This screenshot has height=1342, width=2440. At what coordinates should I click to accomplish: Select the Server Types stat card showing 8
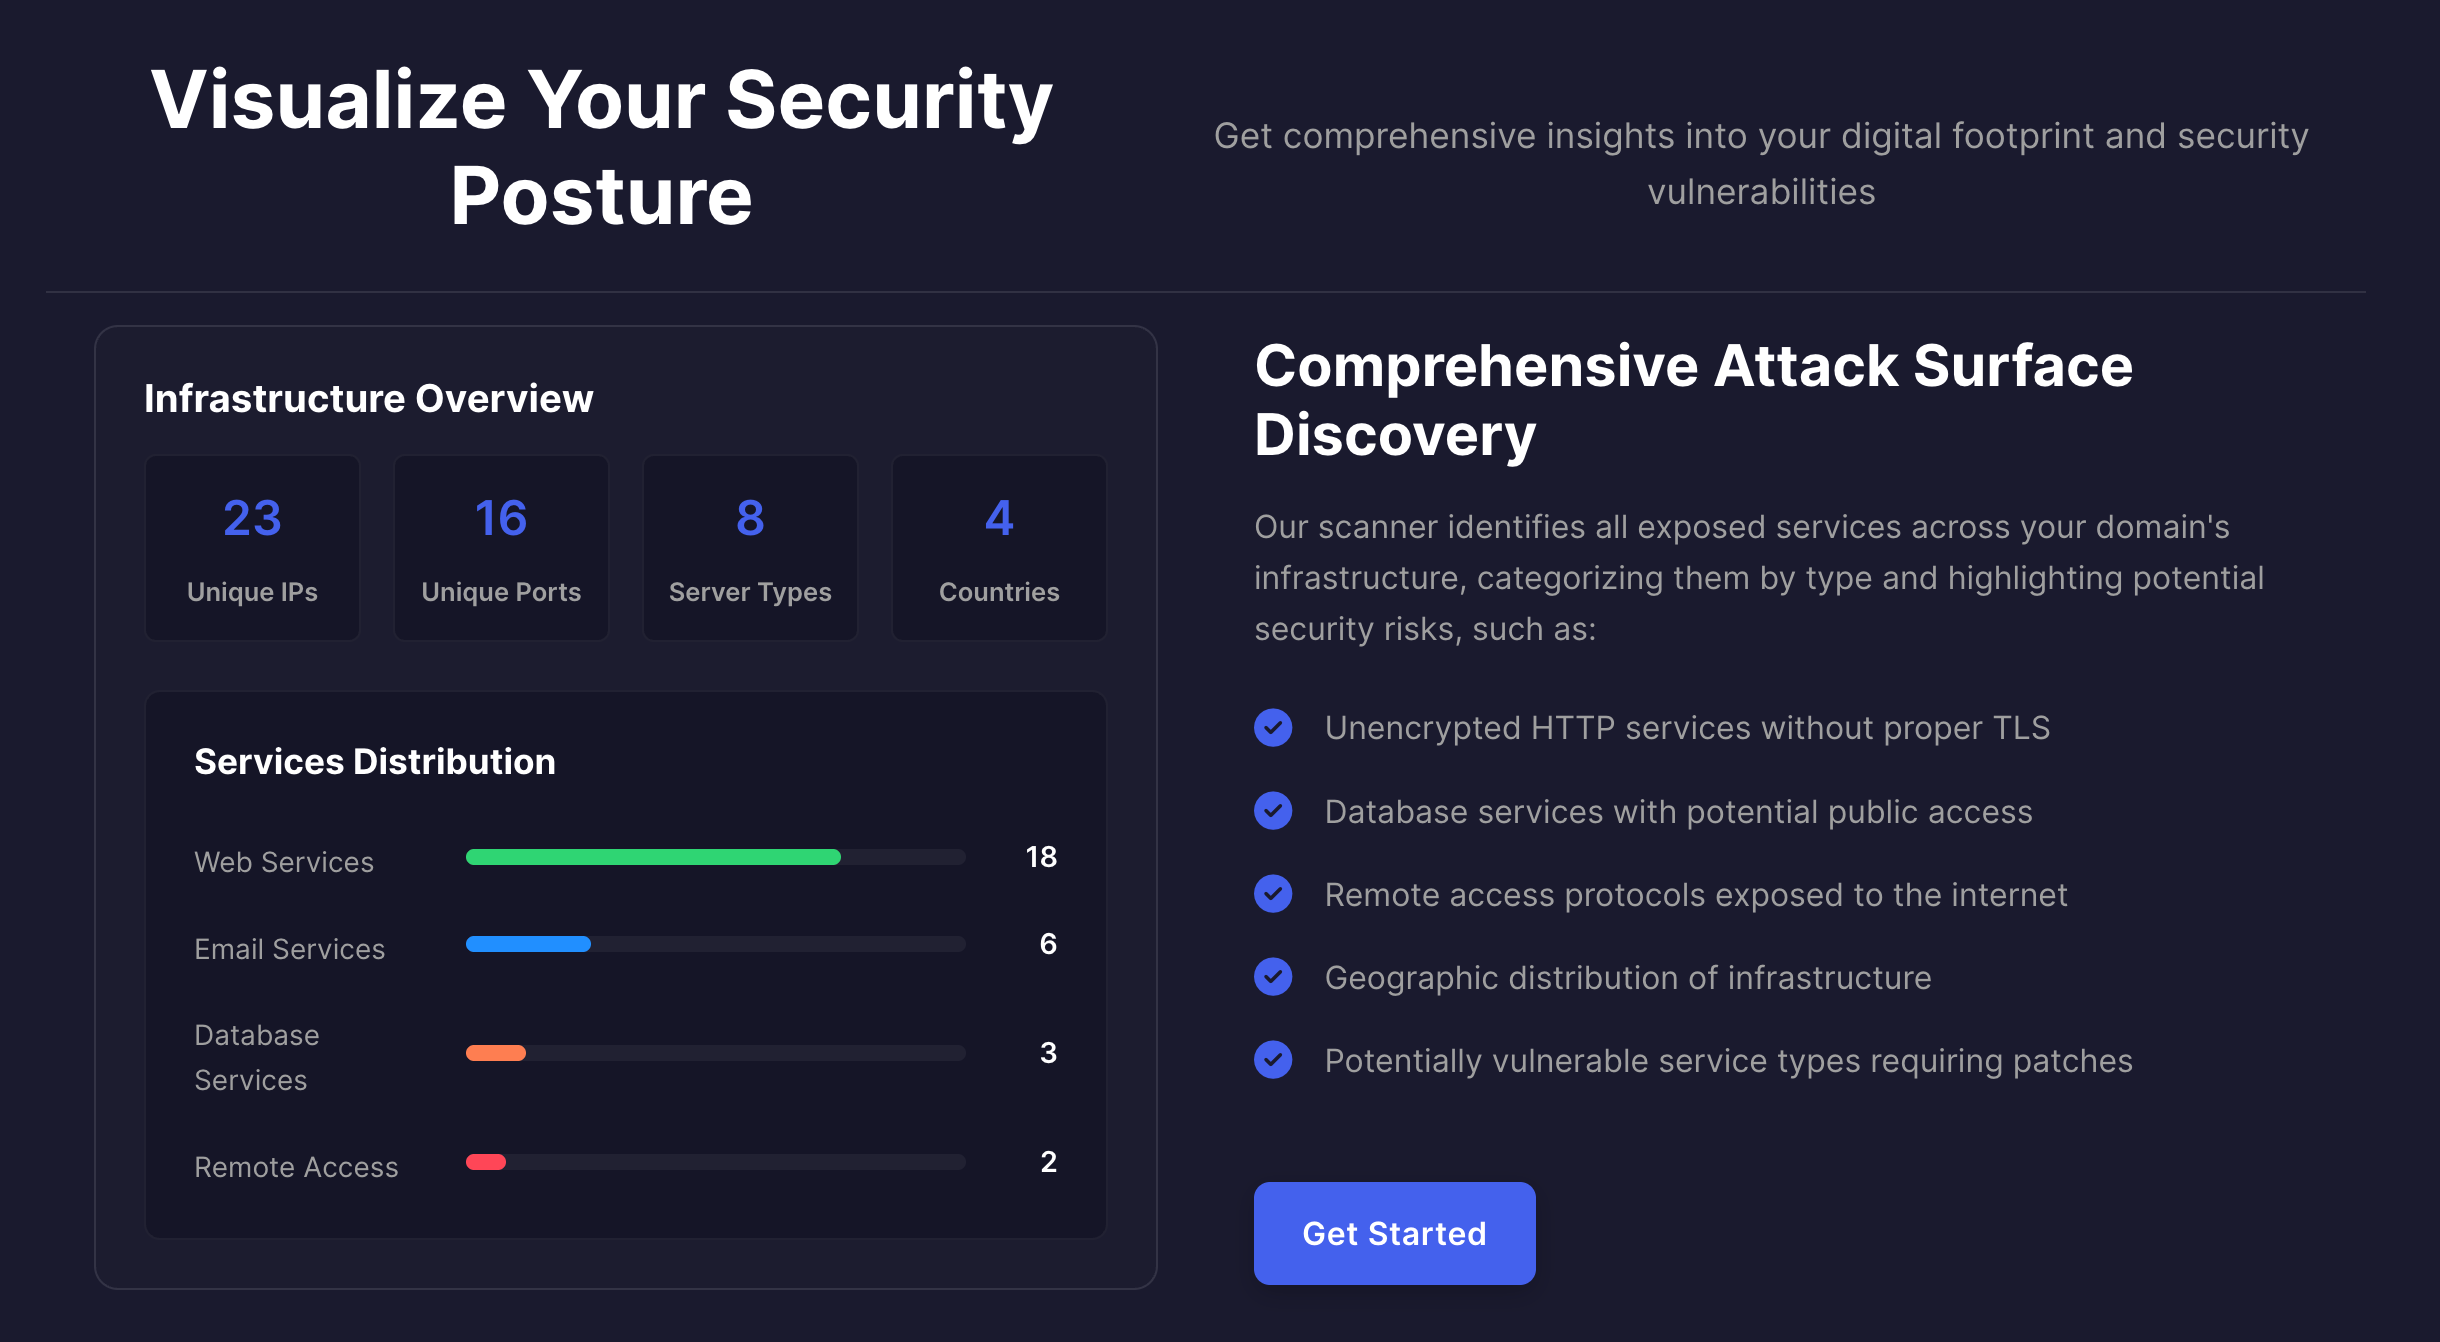[750, 548]
